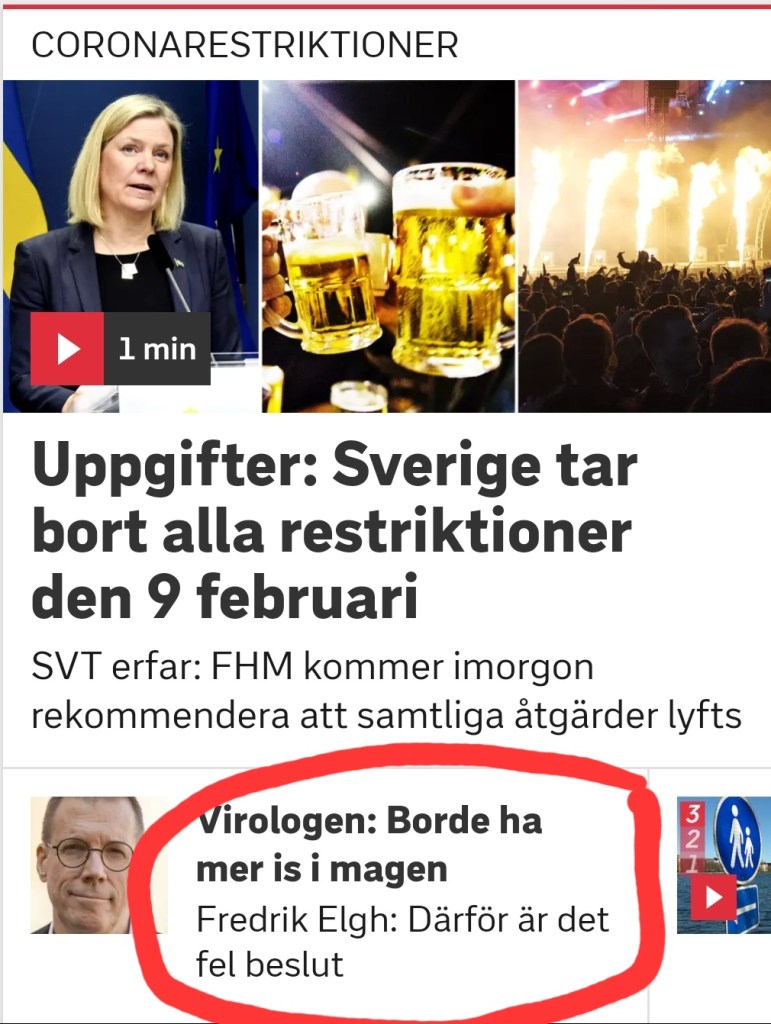Open headline Sverige tar bort alla restriktioner
Screen dimensions: 771x1024
[334, 532]
